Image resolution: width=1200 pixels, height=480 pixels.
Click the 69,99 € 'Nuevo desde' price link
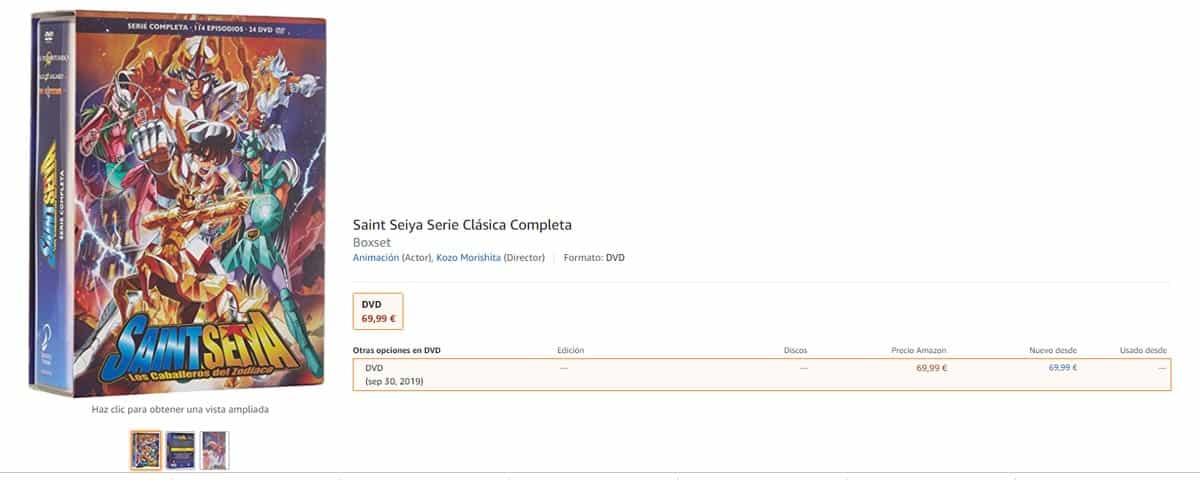1062,368
